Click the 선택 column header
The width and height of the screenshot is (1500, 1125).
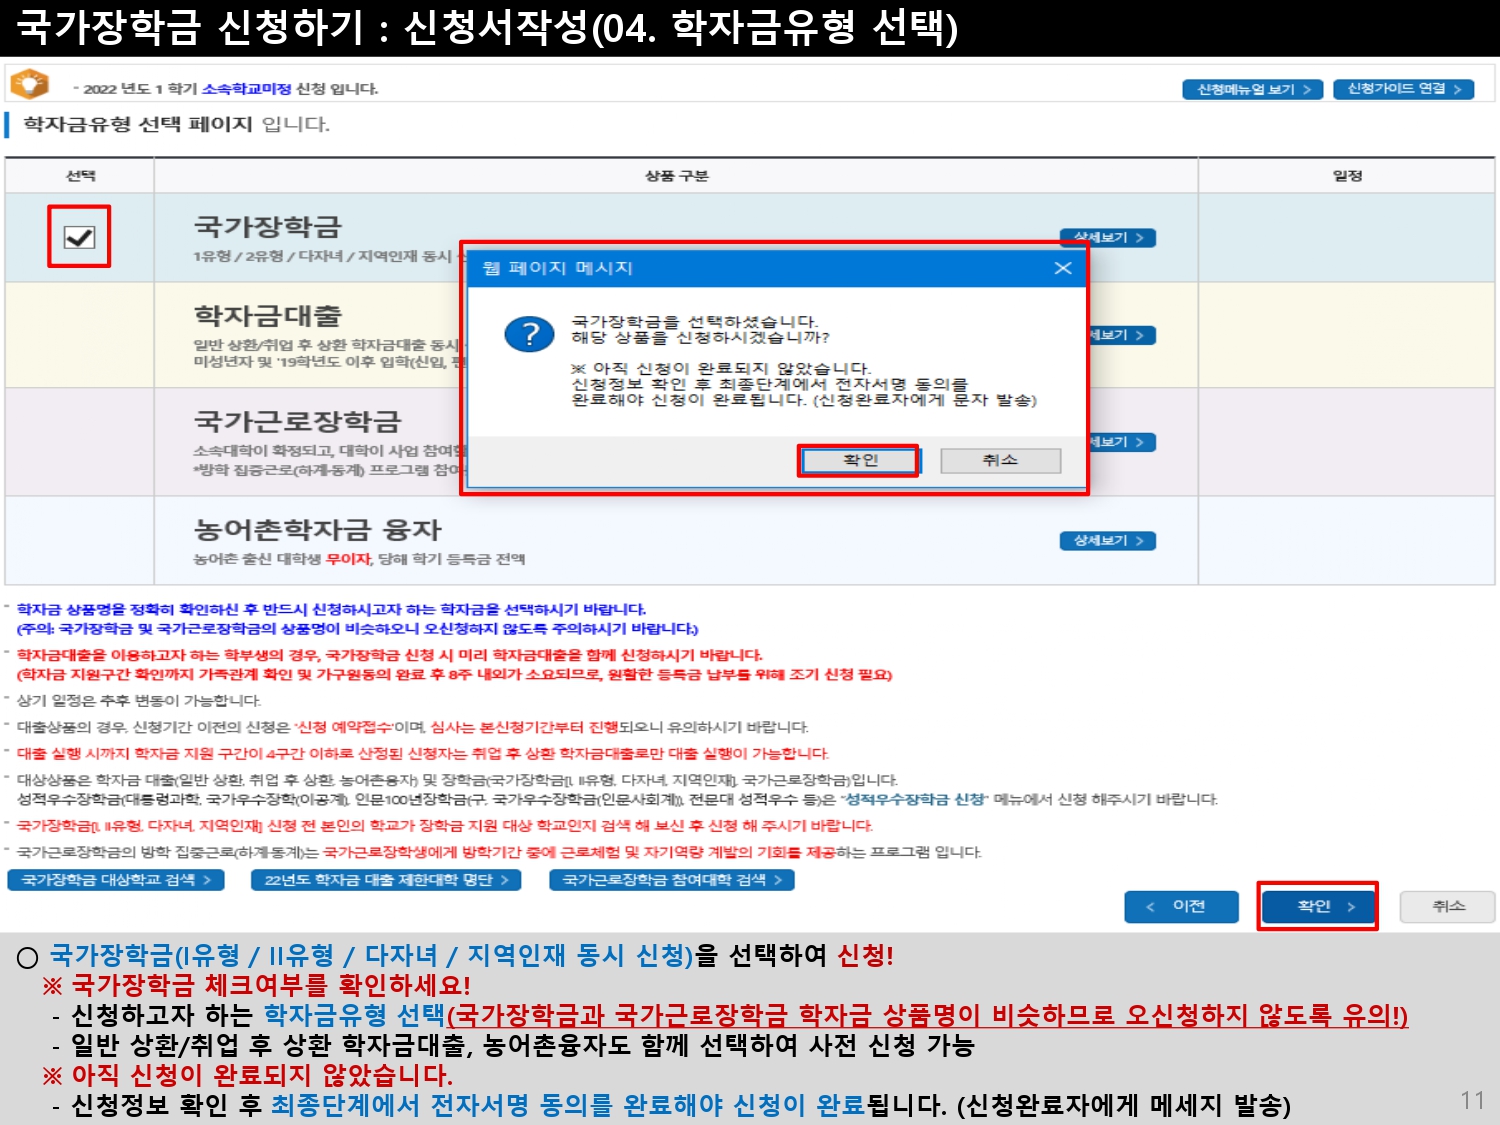(x=80, y=176)
